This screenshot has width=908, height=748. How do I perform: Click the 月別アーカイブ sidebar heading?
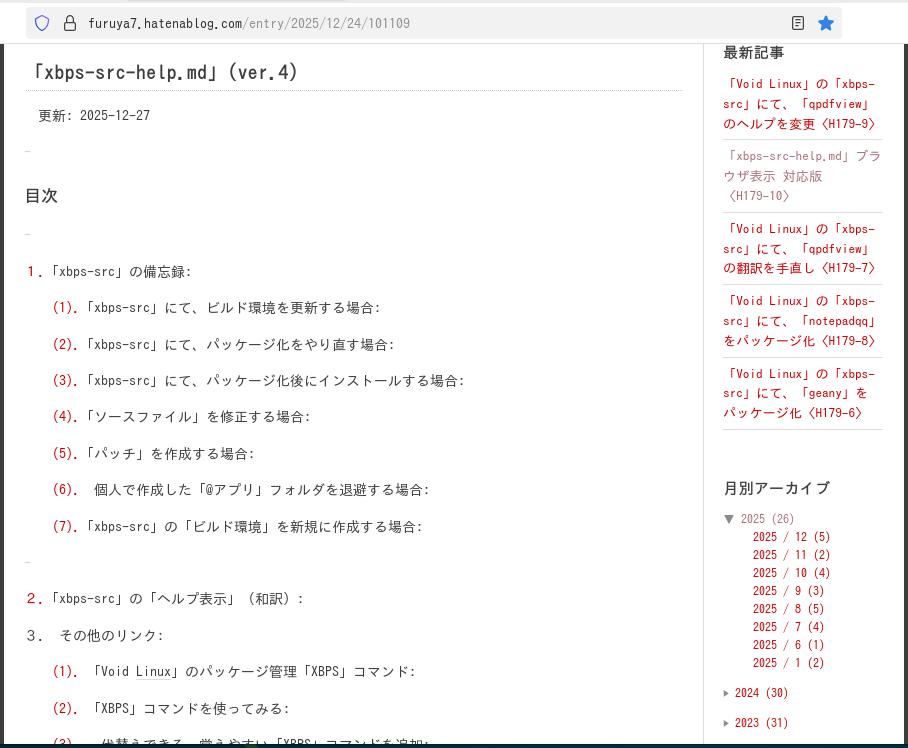tap(777, 488)
